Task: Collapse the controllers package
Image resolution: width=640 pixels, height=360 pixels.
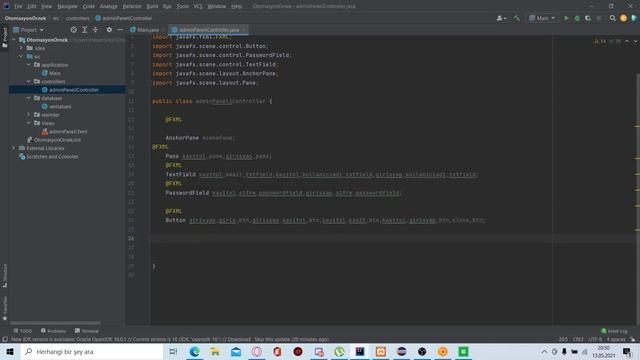Action: (x=29, y=82)
